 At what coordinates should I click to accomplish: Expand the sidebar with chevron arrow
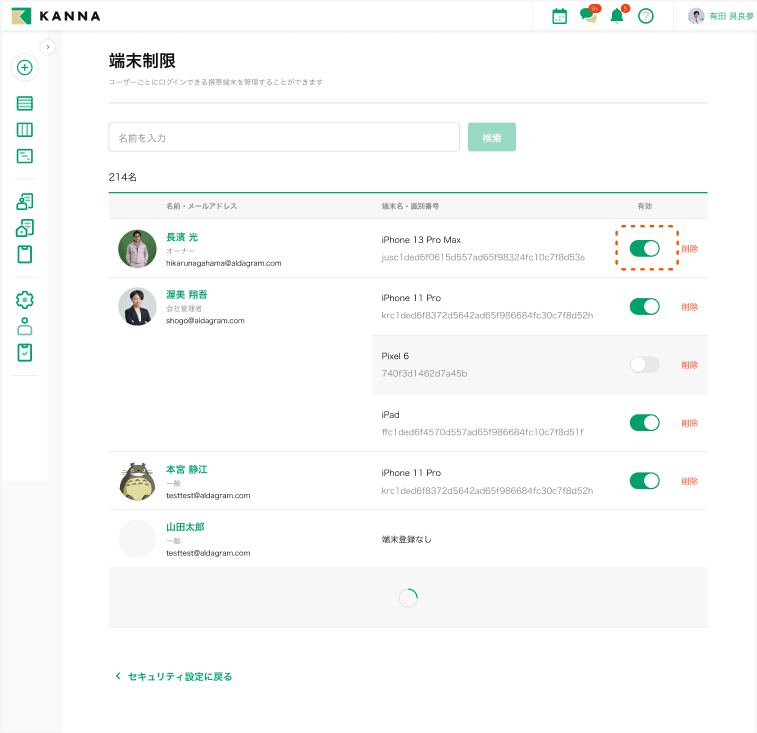(48, 47)
